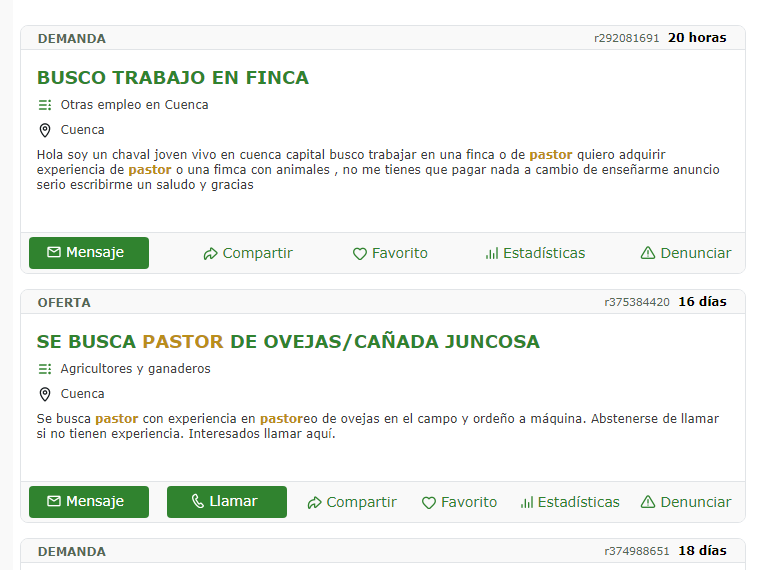Click reference number r375384420
Screen dimensions: 758x570
tap(637, 303)
